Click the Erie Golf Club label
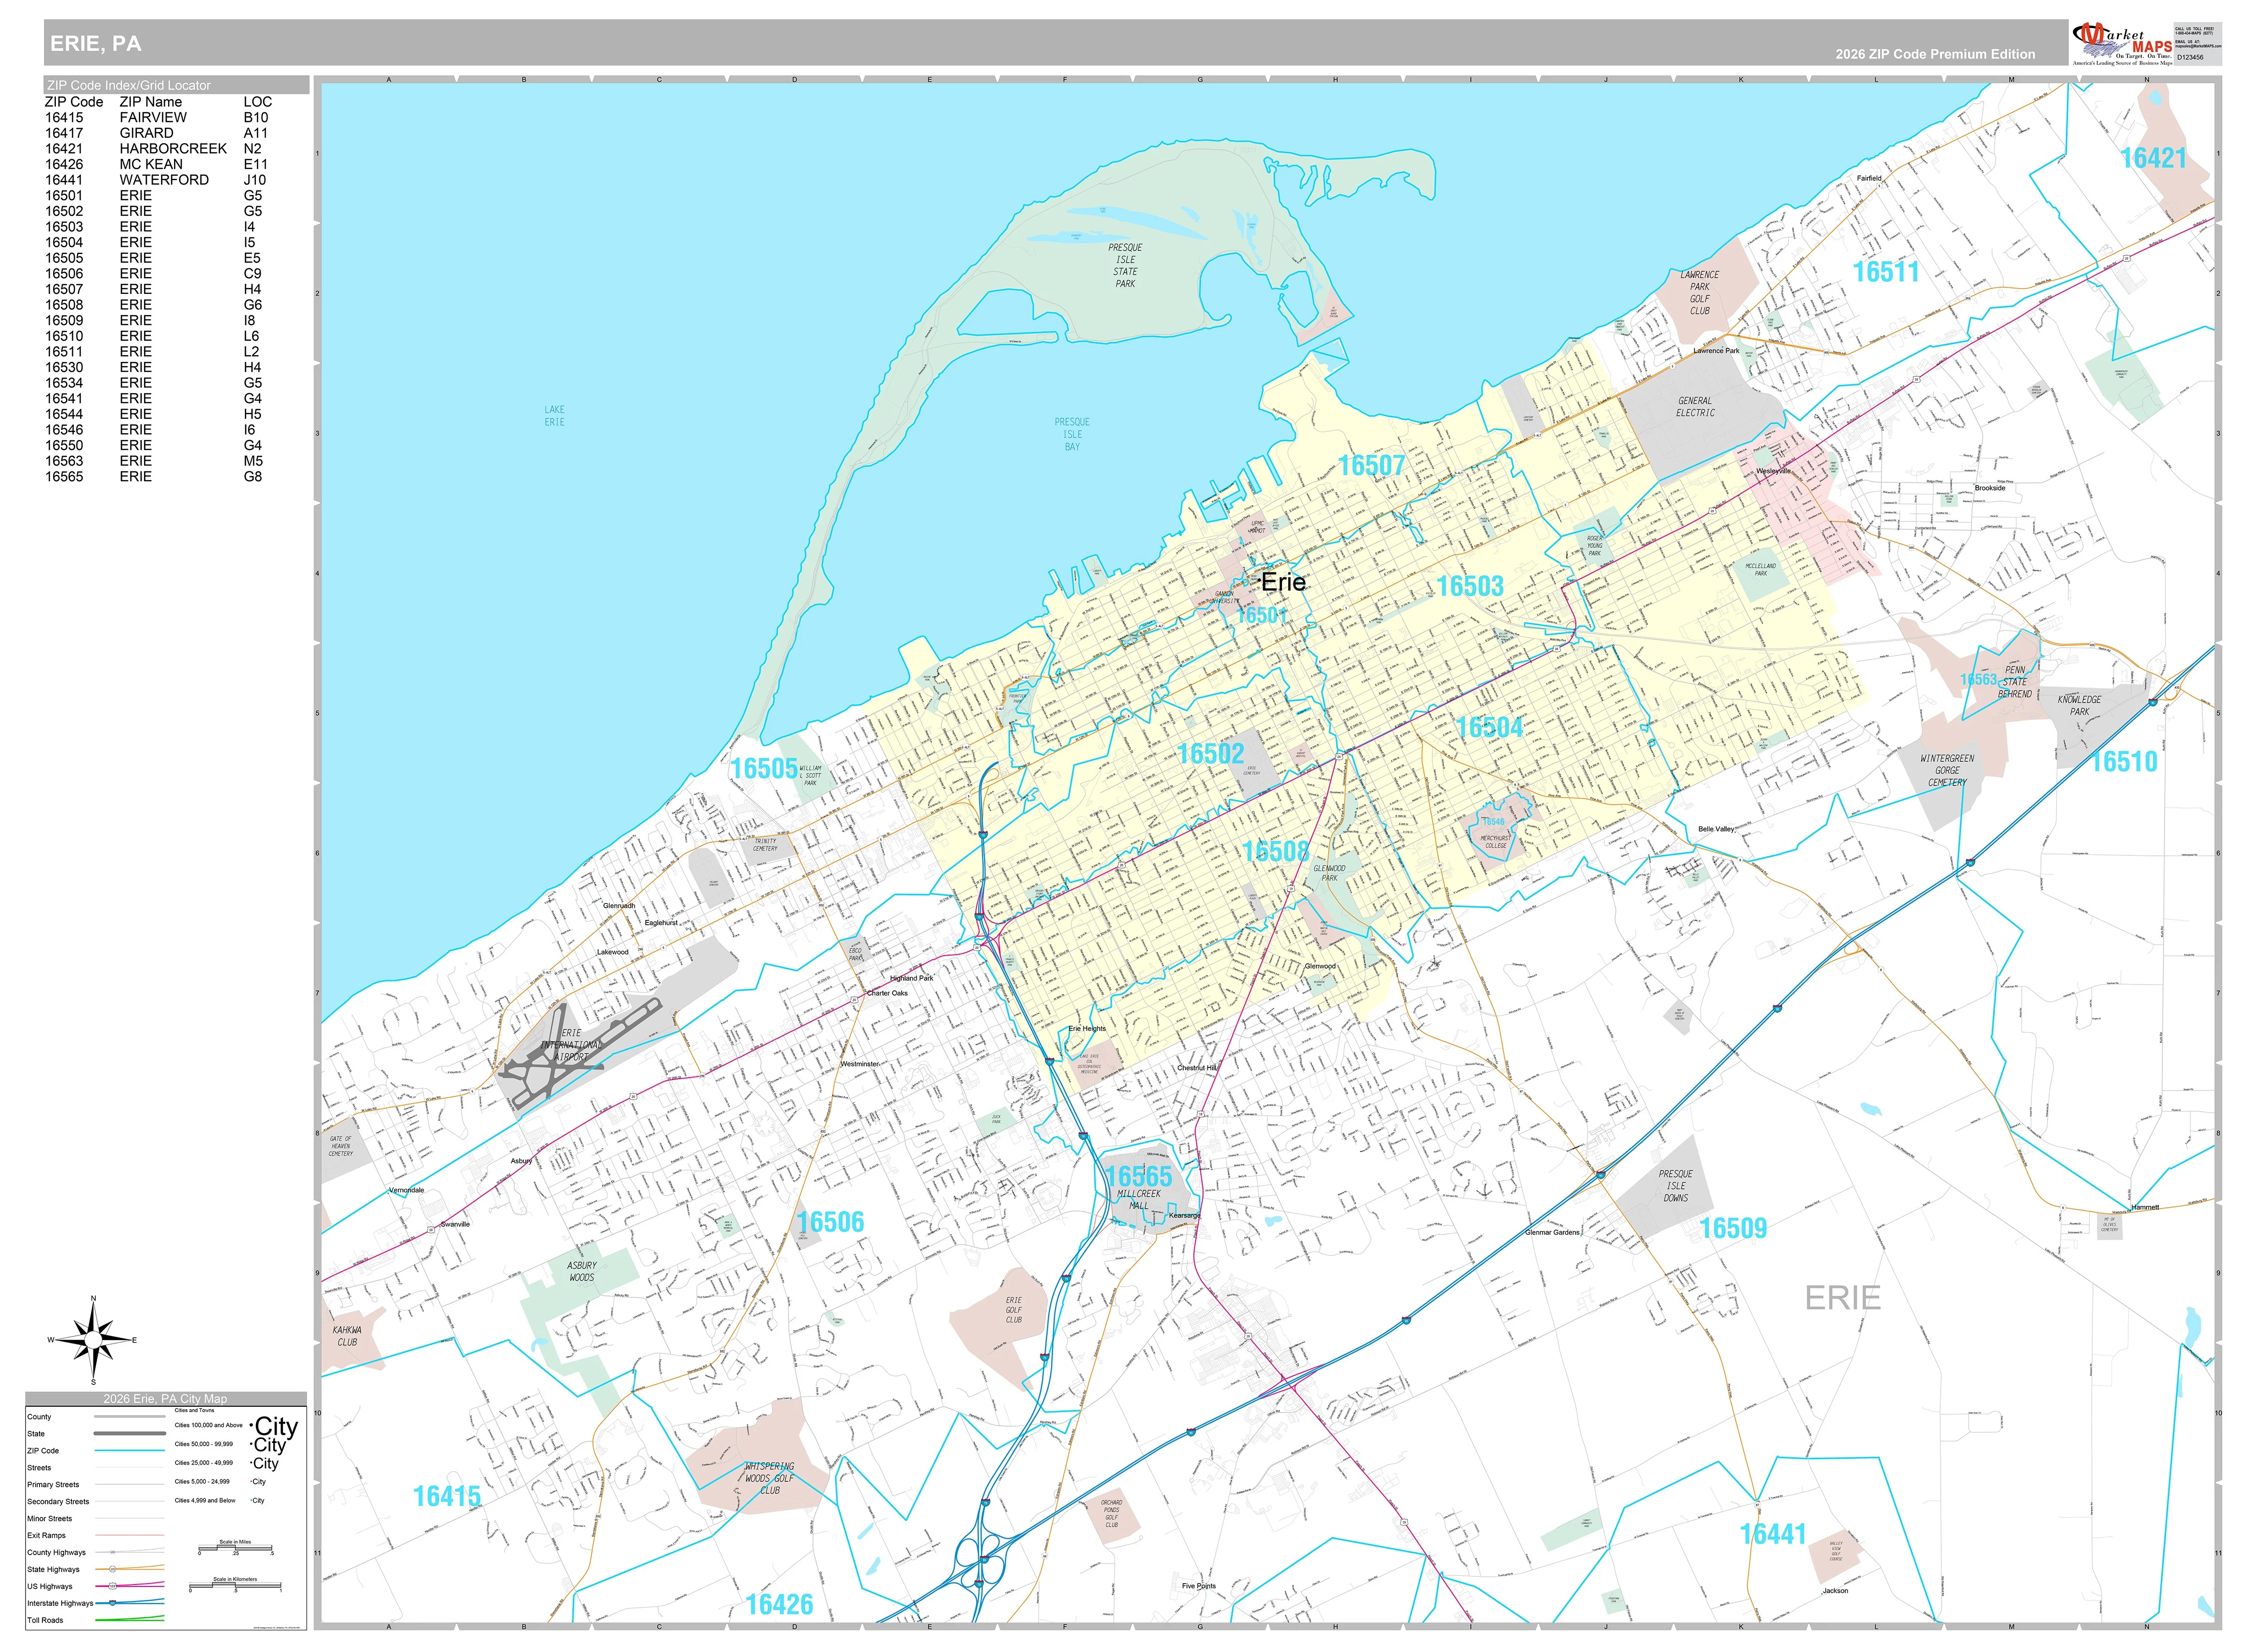The width and height of the screenshot is (2253, 1652). pyautogui.click(x=1014, y=1310)
